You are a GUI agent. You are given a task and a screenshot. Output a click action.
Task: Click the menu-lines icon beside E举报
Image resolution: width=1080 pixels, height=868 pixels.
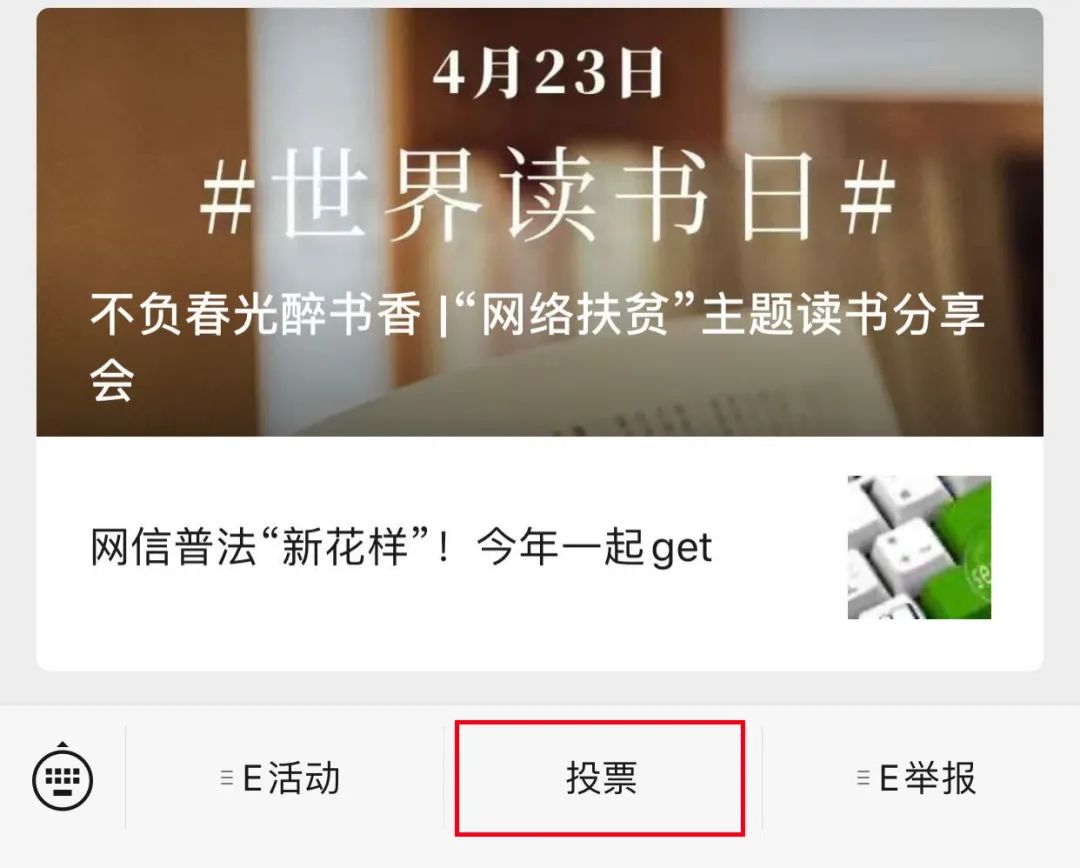[863, 778]
